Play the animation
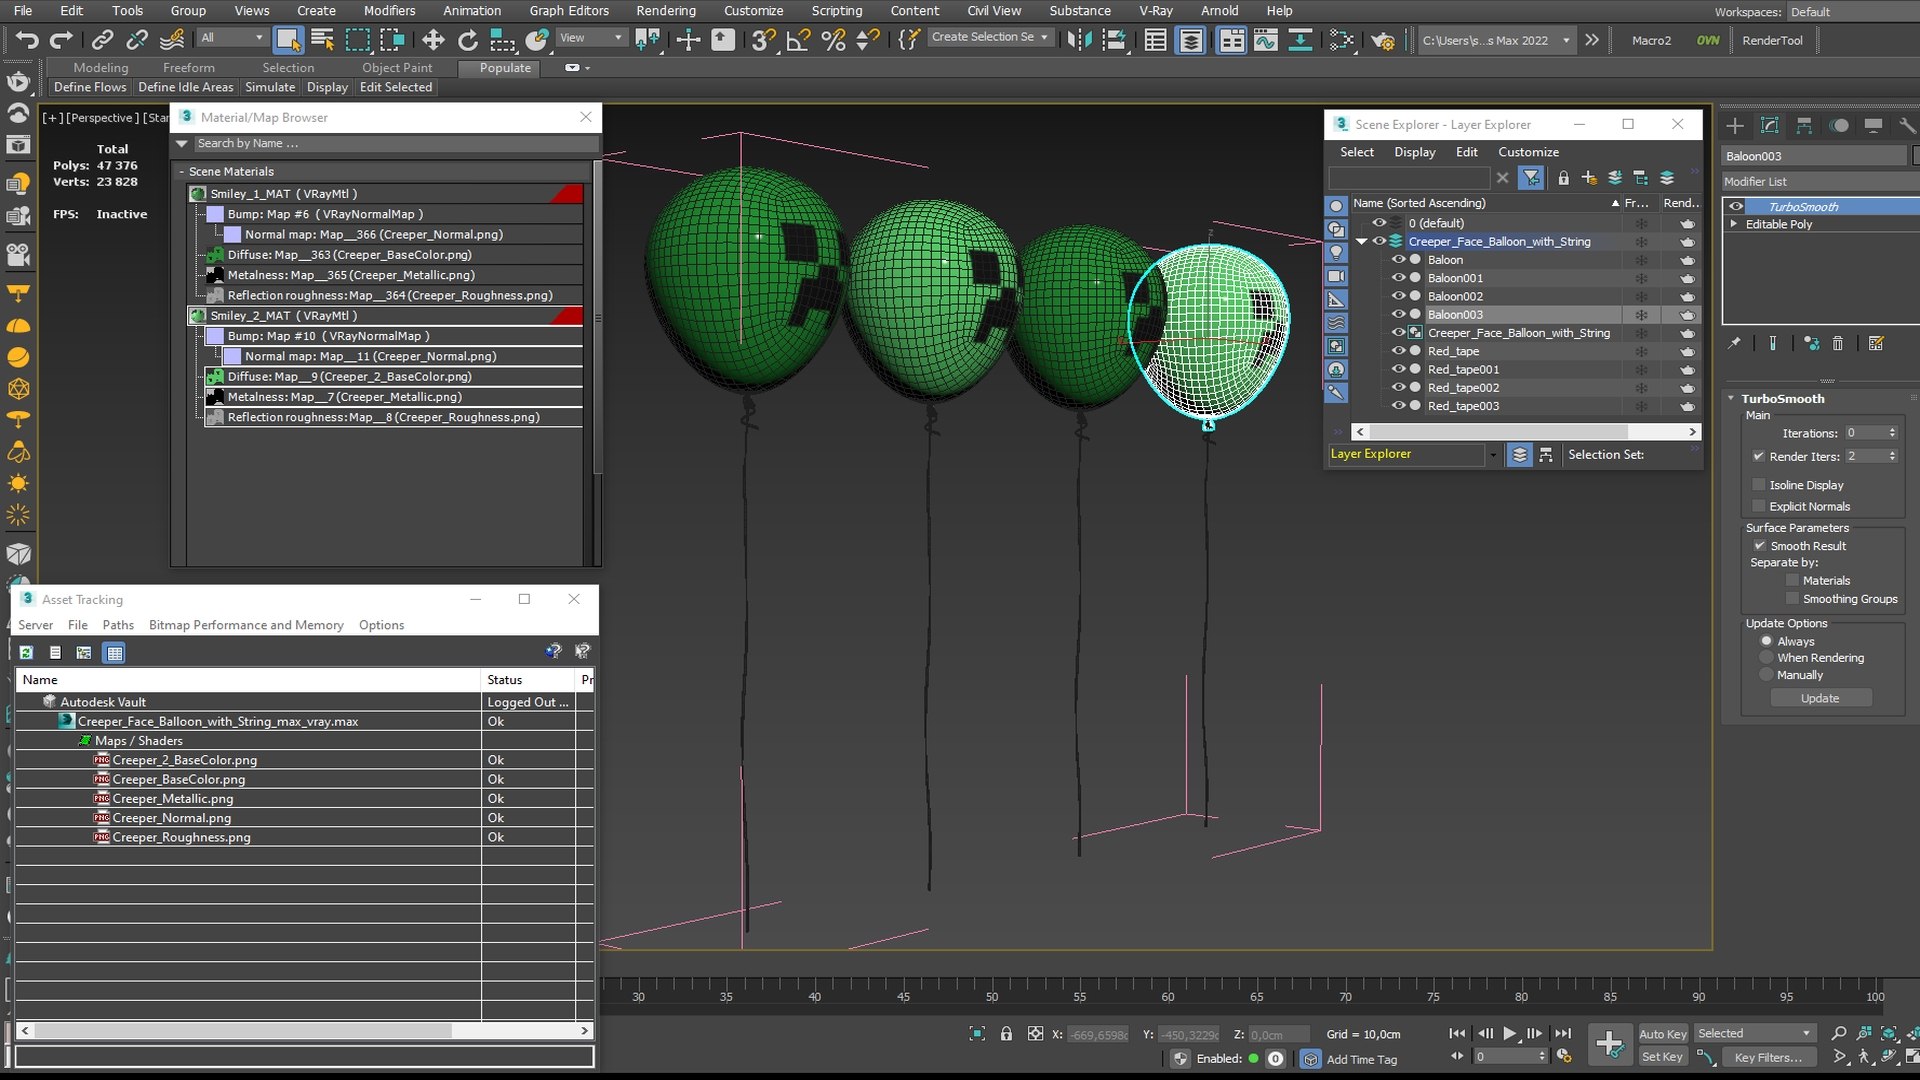The height and width of the screenshot is (1080, 1920). click(1510, 1034)
